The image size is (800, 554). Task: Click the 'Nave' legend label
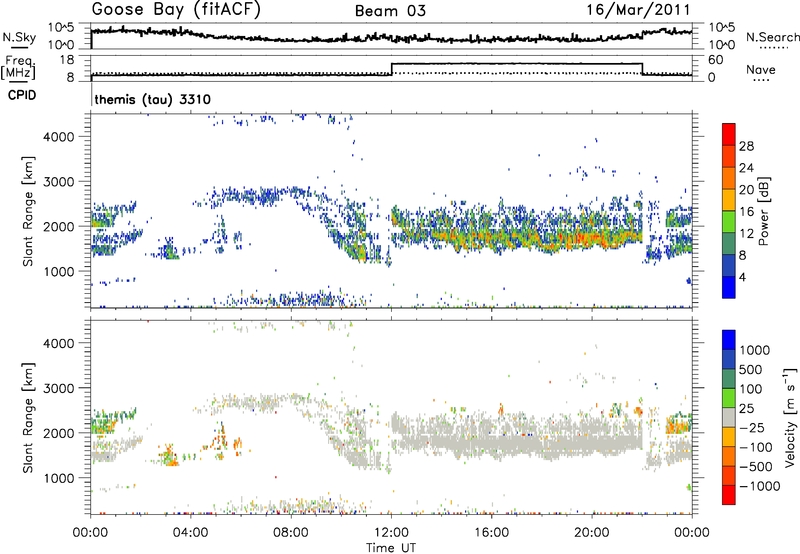click(x=761, y=69)
